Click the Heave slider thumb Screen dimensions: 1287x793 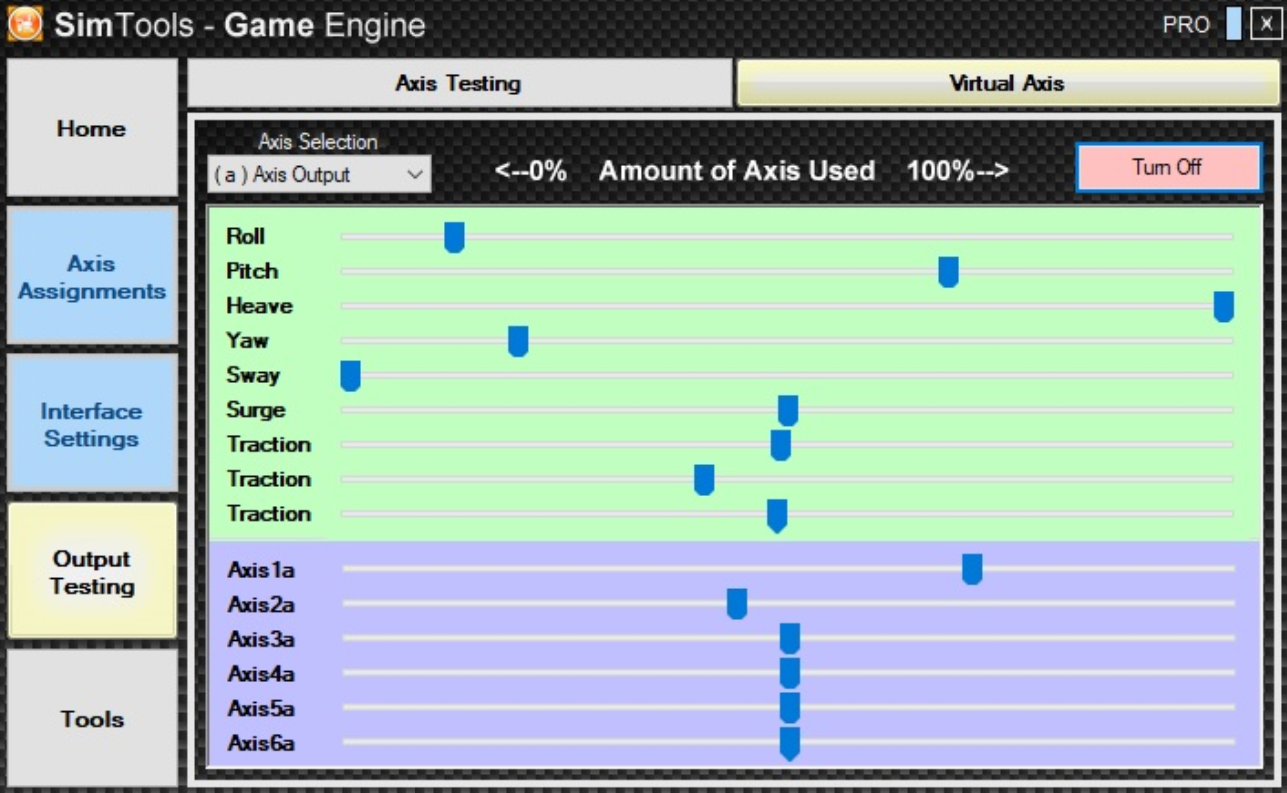coord(1223,306)
